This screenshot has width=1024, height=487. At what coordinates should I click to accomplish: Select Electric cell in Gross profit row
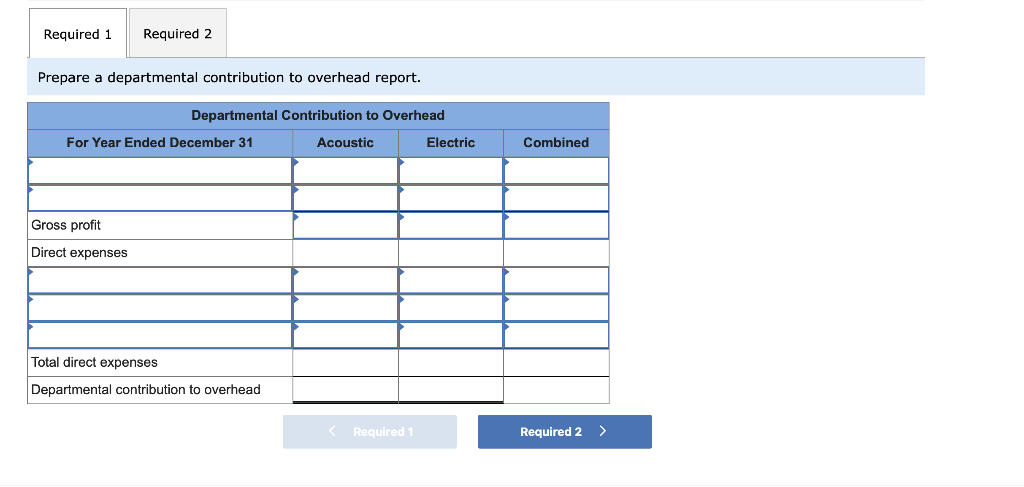(x=451, y=225)
